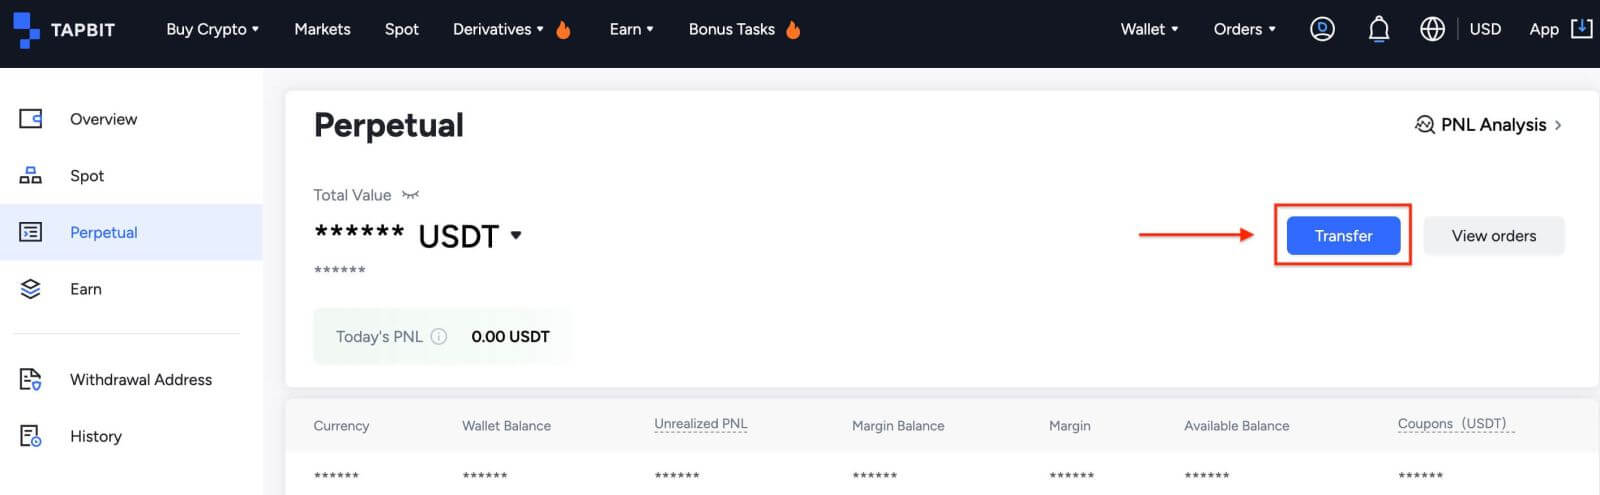Click the blue Transfer button
The image size is (1600, 495).
point(1343,236)
